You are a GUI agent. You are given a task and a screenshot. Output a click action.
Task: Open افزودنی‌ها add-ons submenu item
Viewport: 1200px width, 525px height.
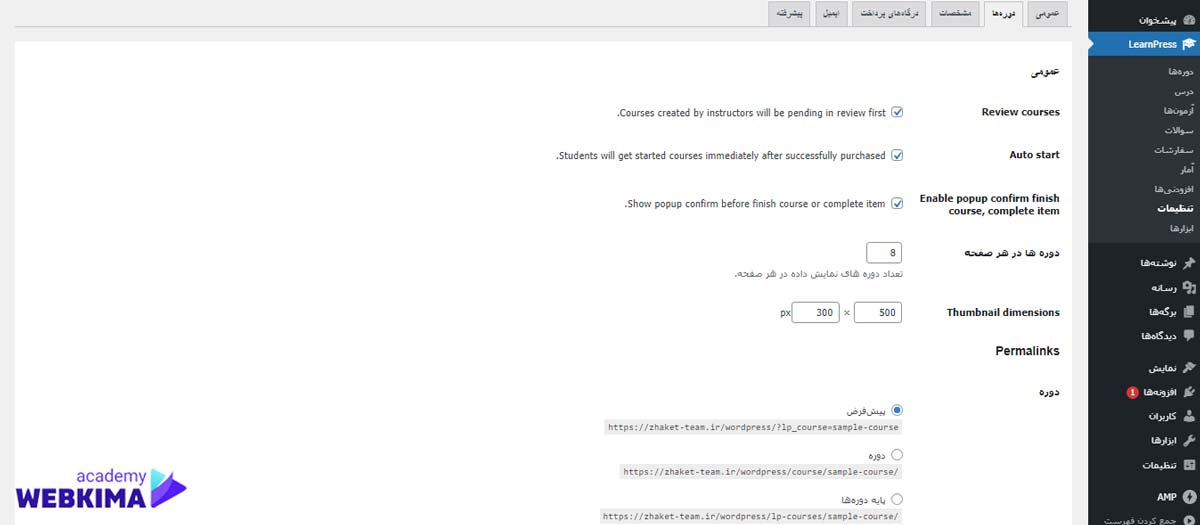coord(1175,188)
